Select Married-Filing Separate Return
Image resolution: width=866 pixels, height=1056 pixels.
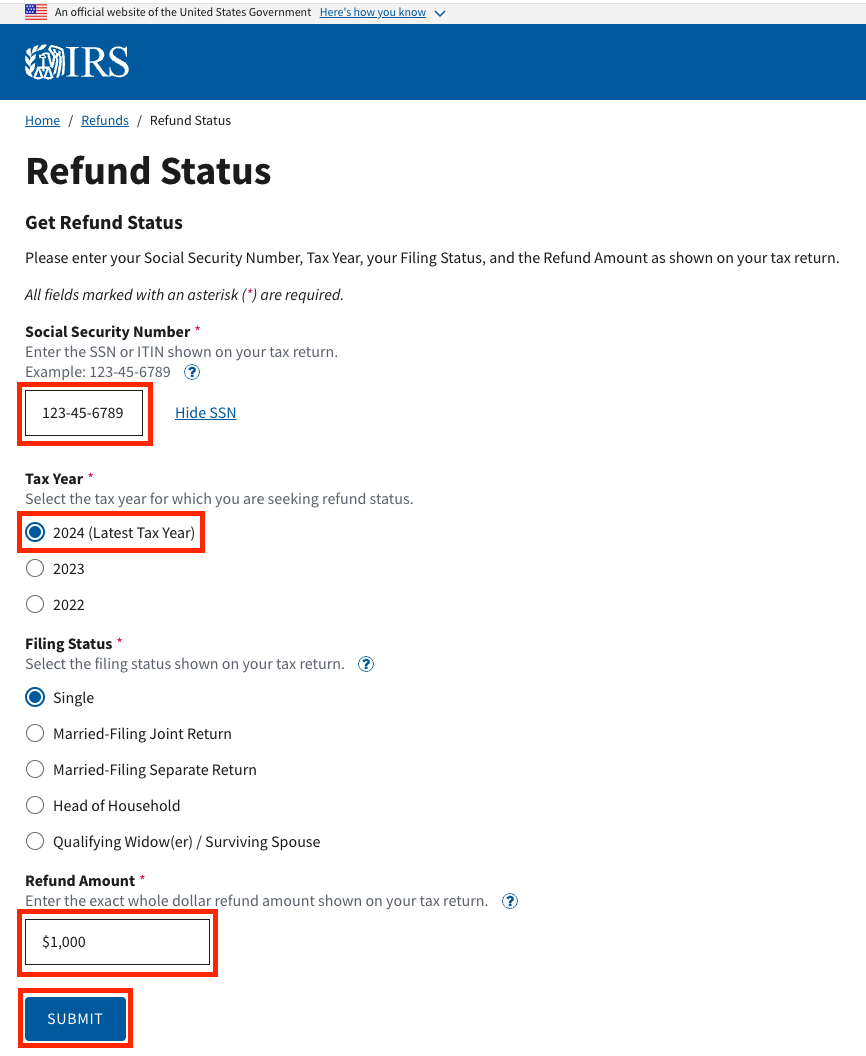click(x=35, y=770)
